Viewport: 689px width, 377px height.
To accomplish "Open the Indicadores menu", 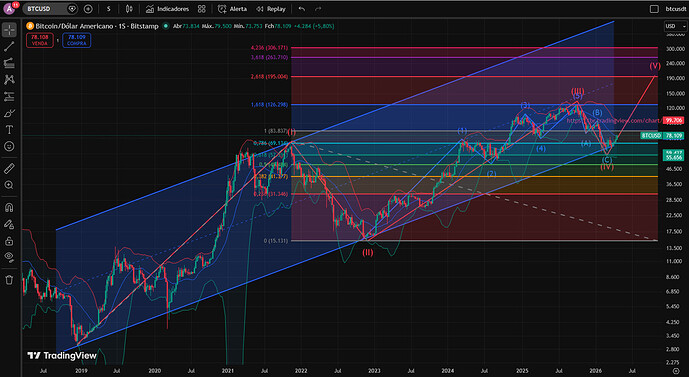I will click(167, 9).
